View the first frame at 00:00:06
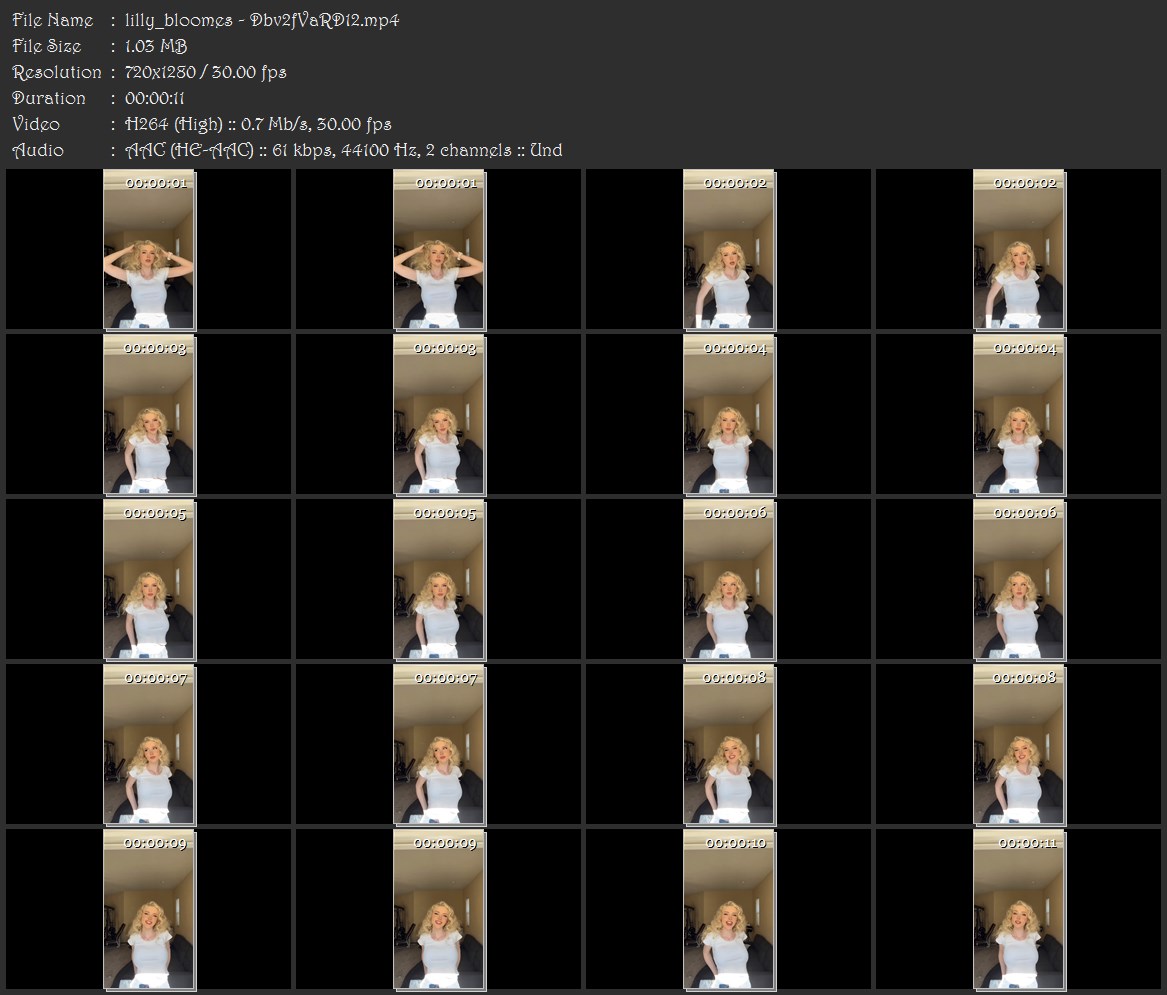 click(729, 580)
